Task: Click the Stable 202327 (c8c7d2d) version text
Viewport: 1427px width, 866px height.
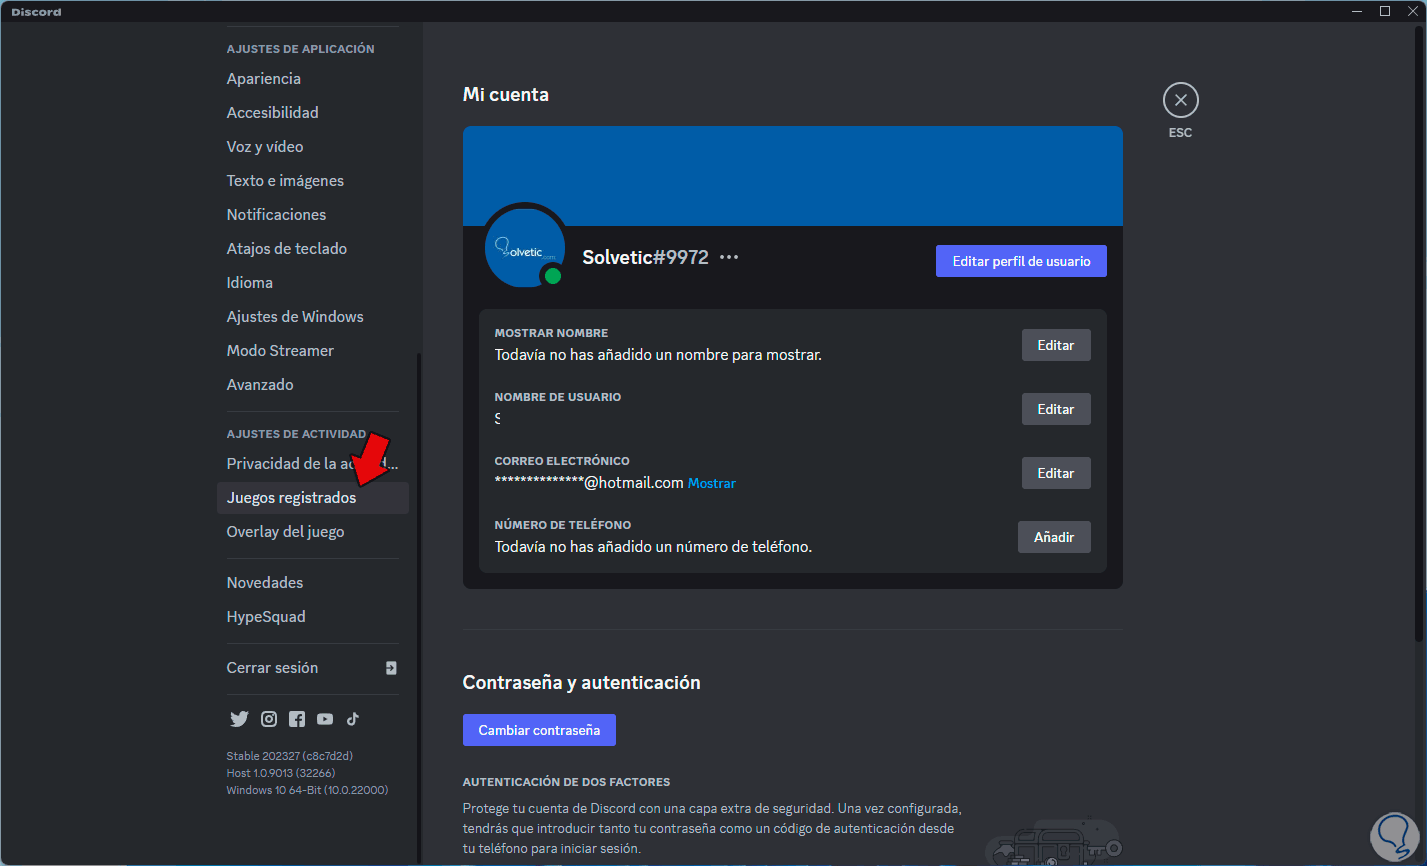Action: (290, 756)
